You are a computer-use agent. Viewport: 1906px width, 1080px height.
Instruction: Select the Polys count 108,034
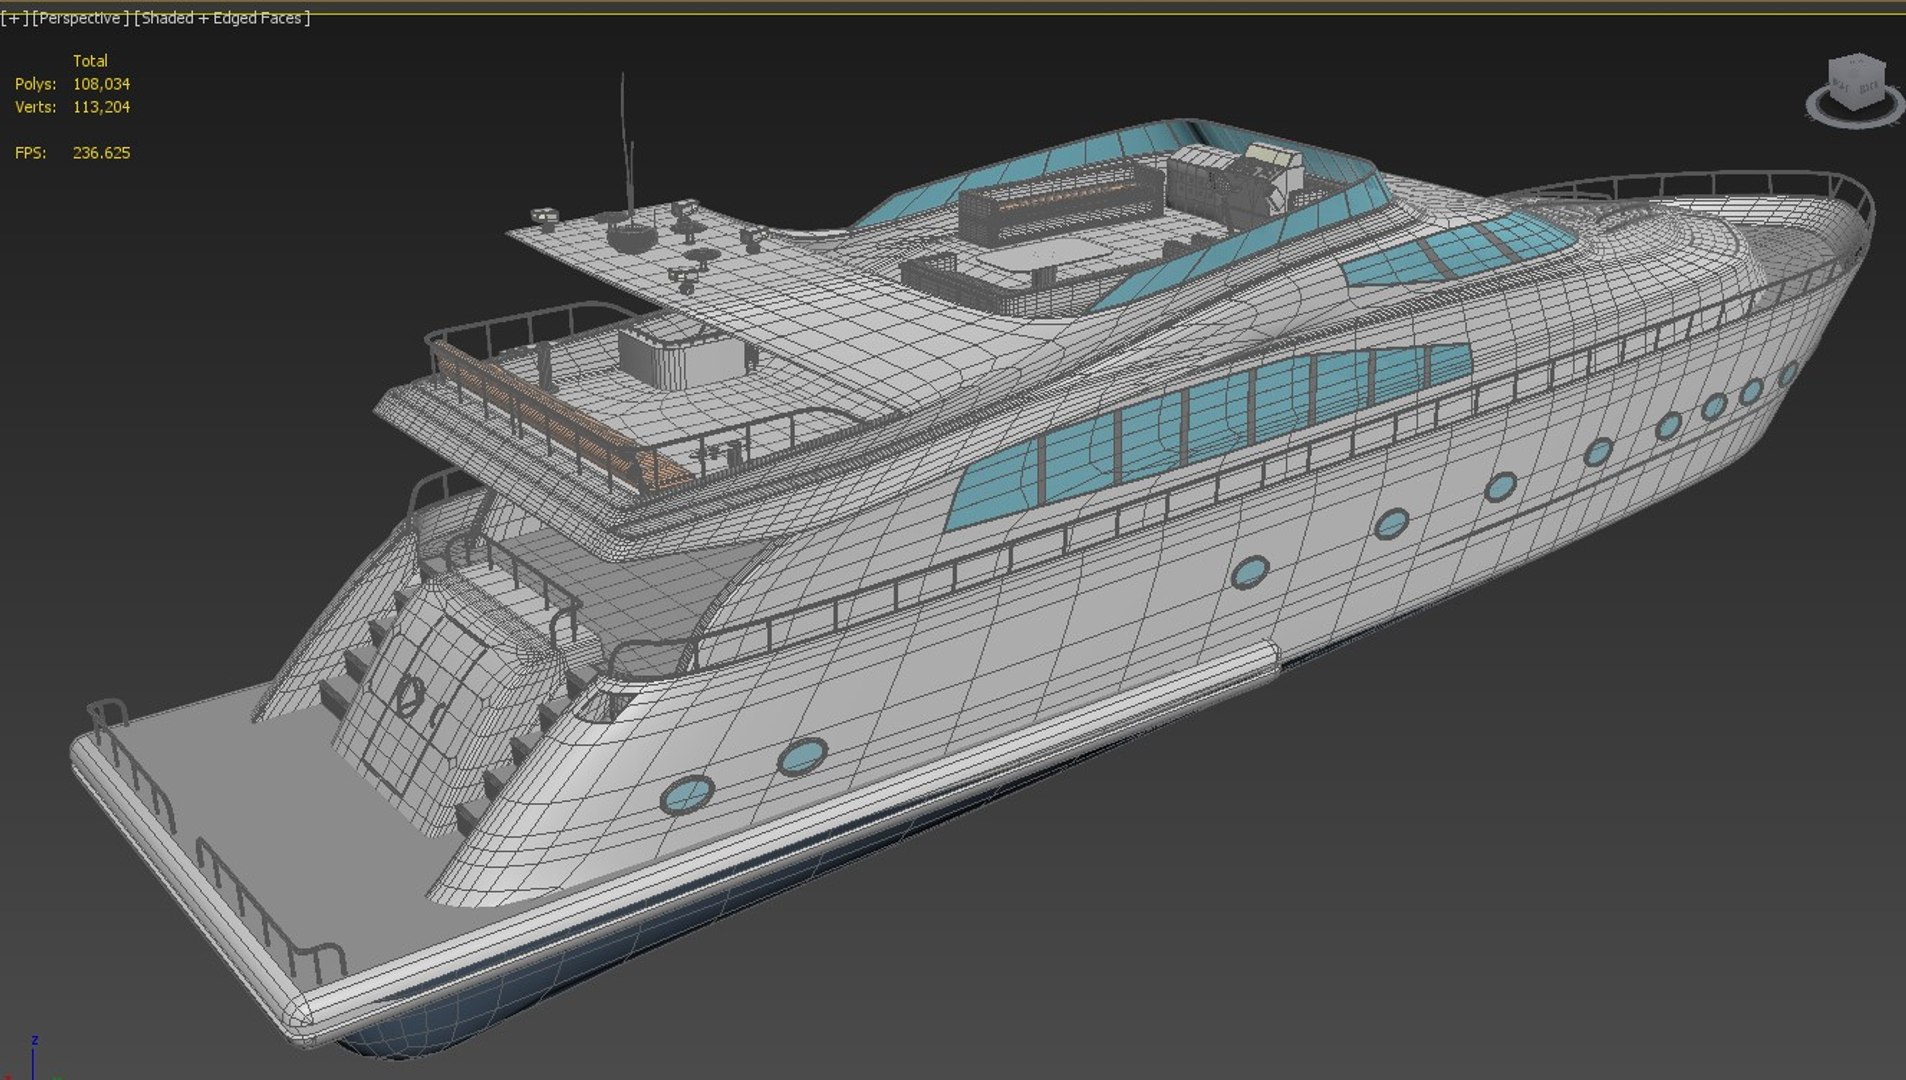(101, 84)
